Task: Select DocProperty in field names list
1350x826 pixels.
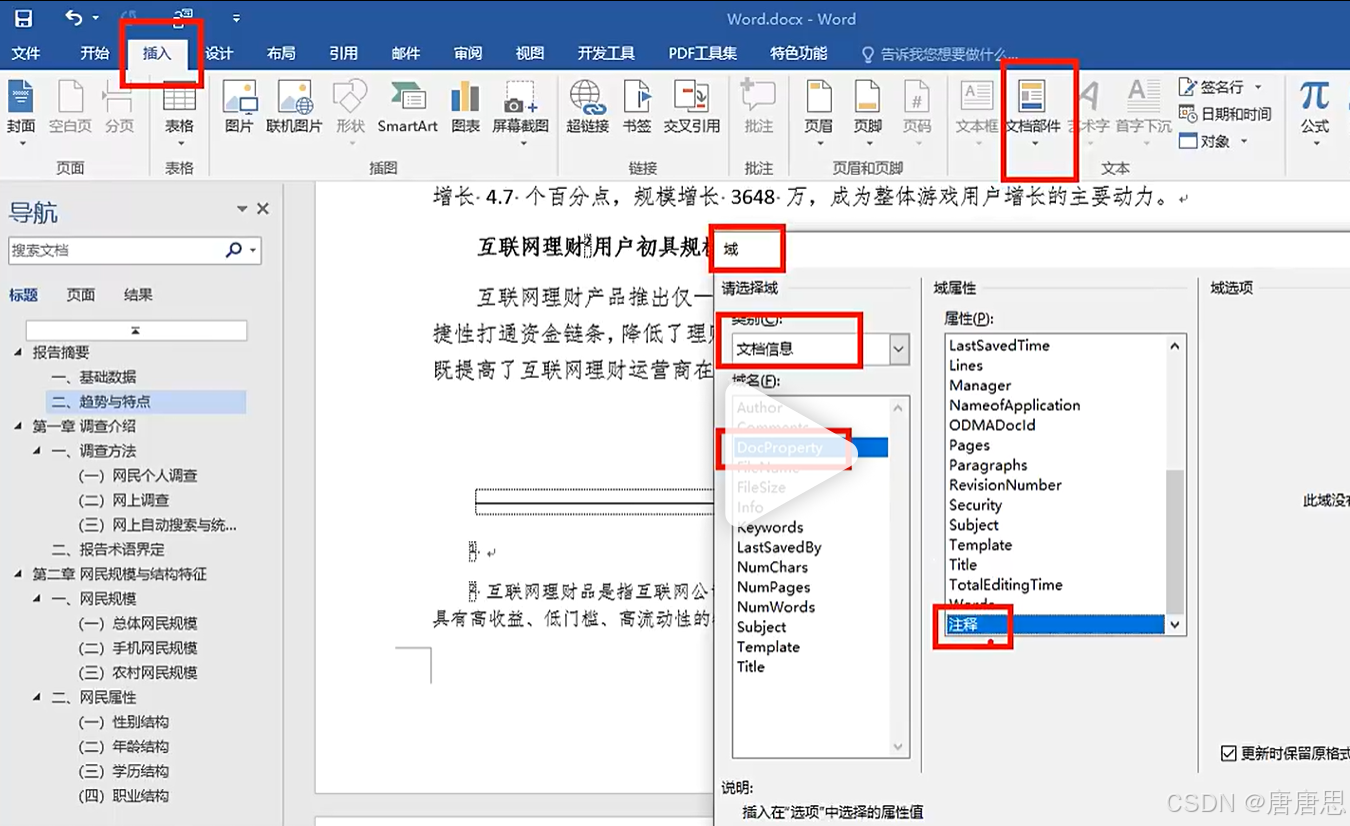Action: [x=810, y=448]
